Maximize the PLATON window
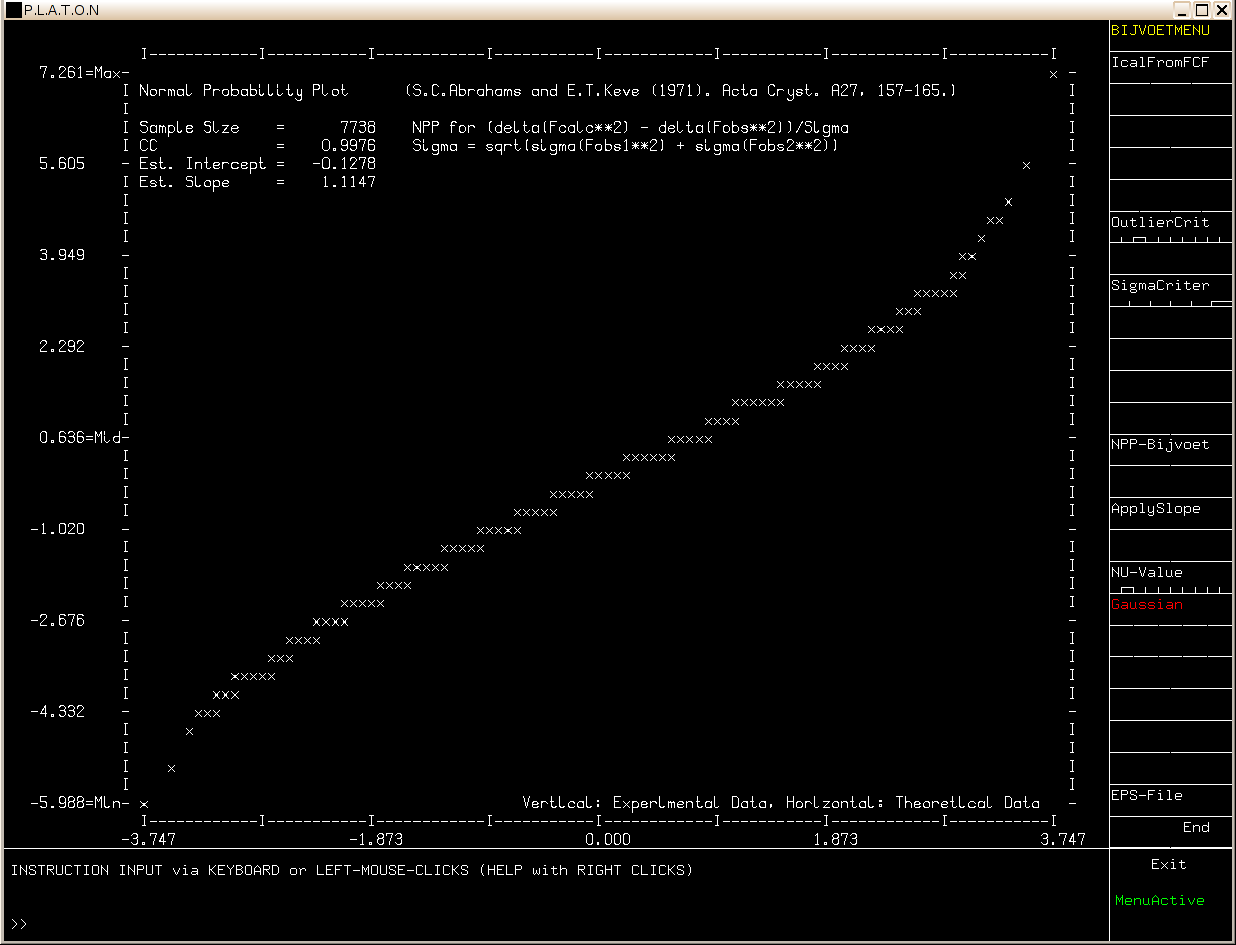1236x945 pixels. [x=1202, y=10]
